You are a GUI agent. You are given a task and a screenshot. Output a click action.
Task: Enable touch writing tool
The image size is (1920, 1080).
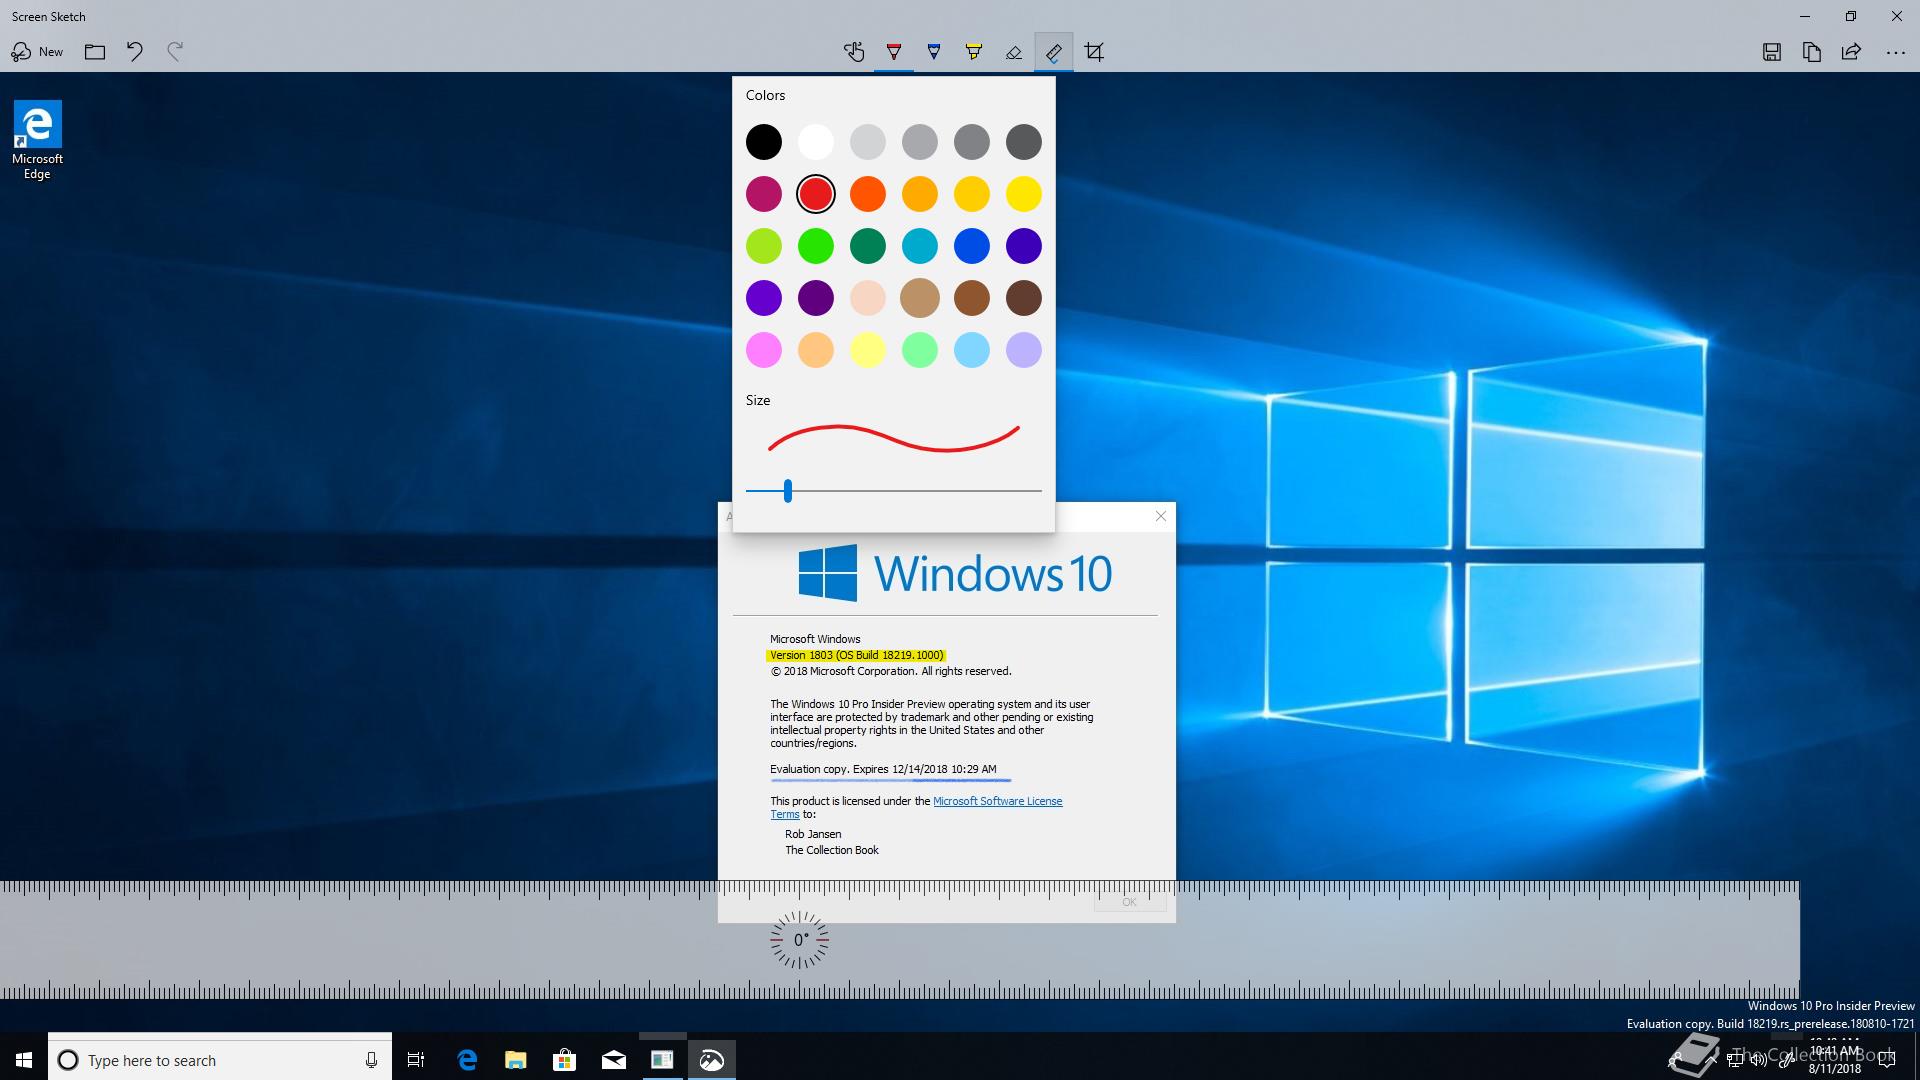[854, 52]
